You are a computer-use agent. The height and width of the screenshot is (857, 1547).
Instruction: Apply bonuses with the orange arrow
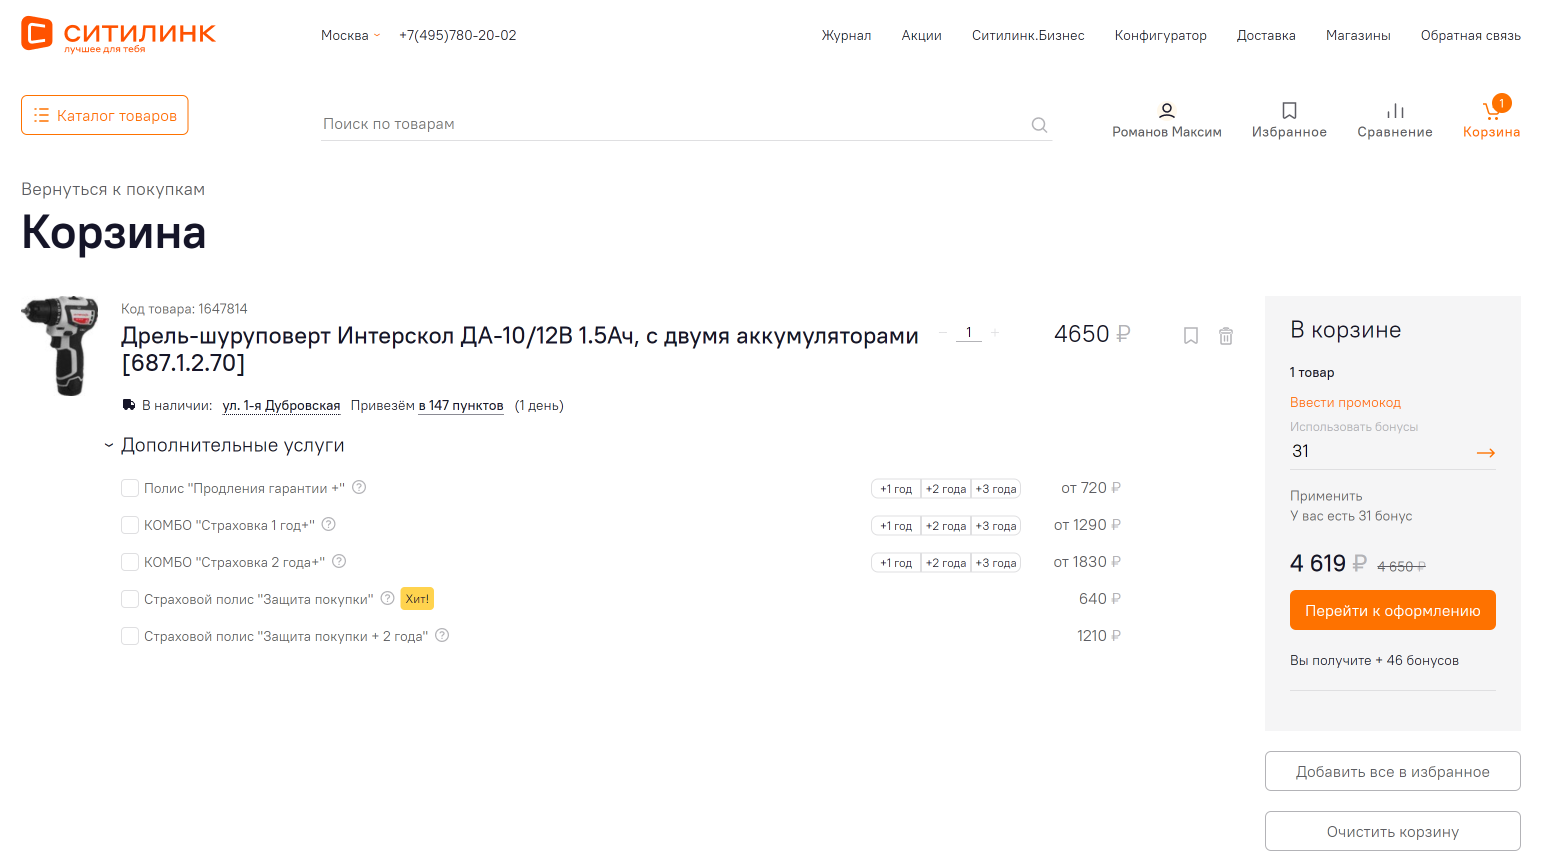[x=1486, y=453]
